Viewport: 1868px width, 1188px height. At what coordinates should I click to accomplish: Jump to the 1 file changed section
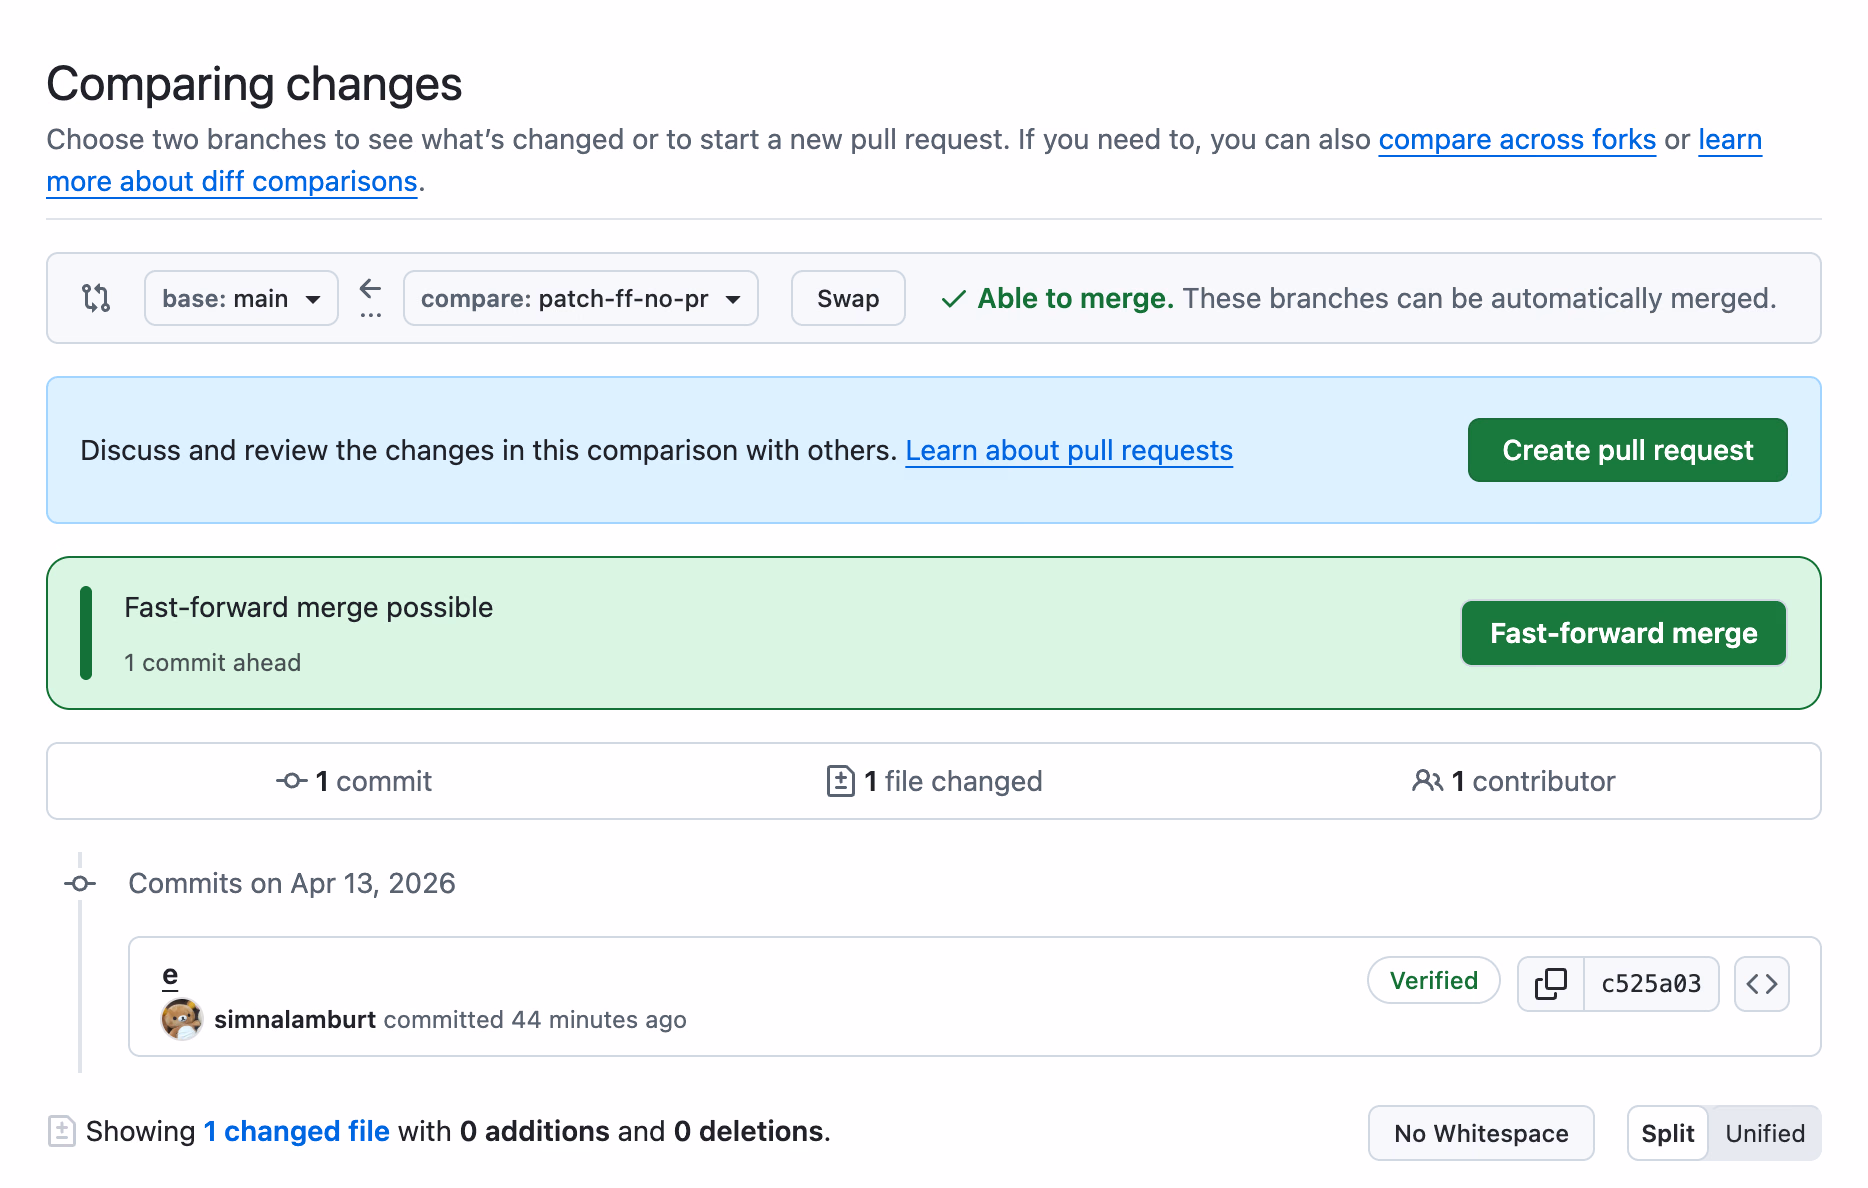934,781
